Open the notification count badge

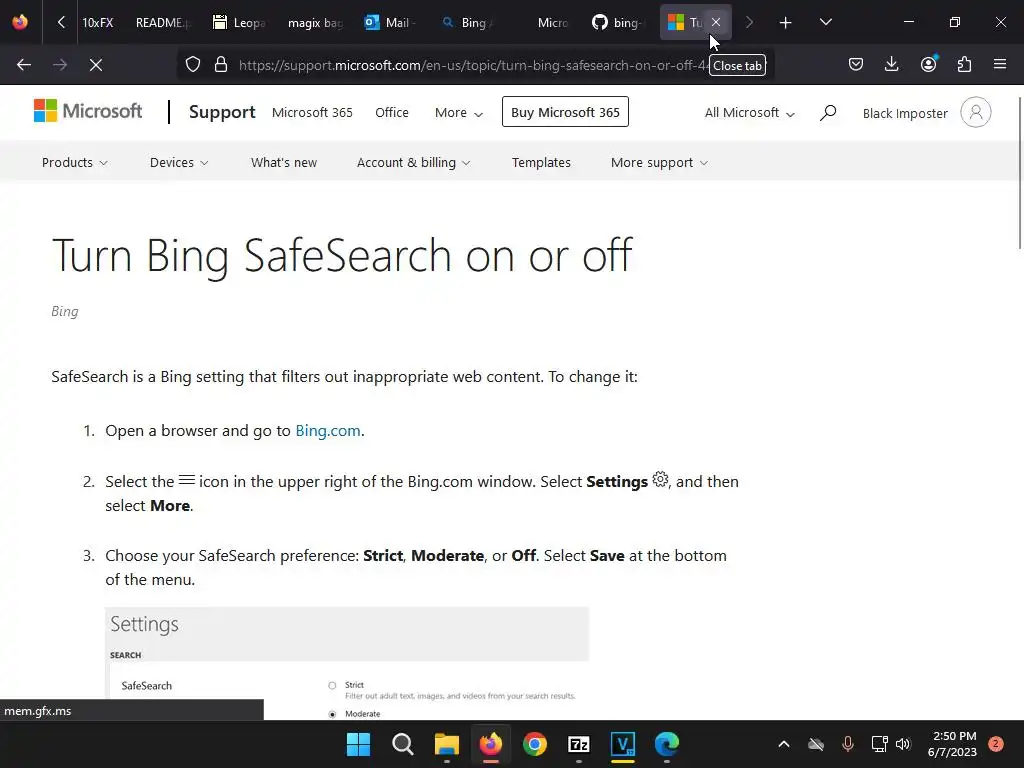click(996, 744)
